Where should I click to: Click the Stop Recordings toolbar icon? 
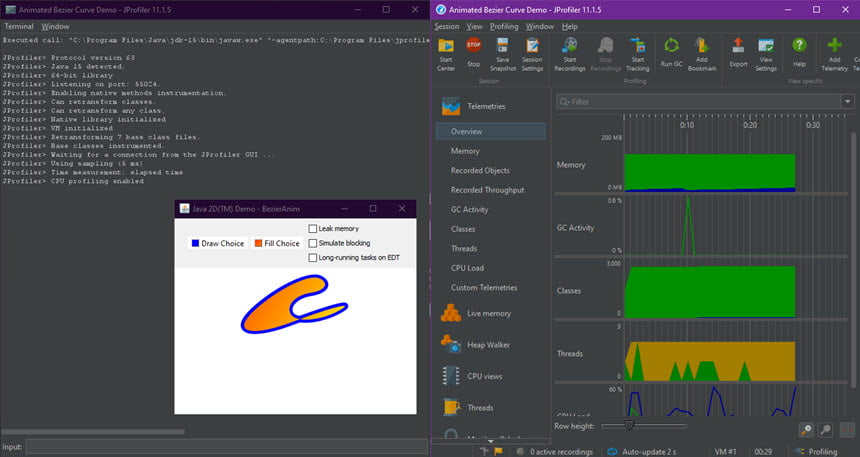606,46
